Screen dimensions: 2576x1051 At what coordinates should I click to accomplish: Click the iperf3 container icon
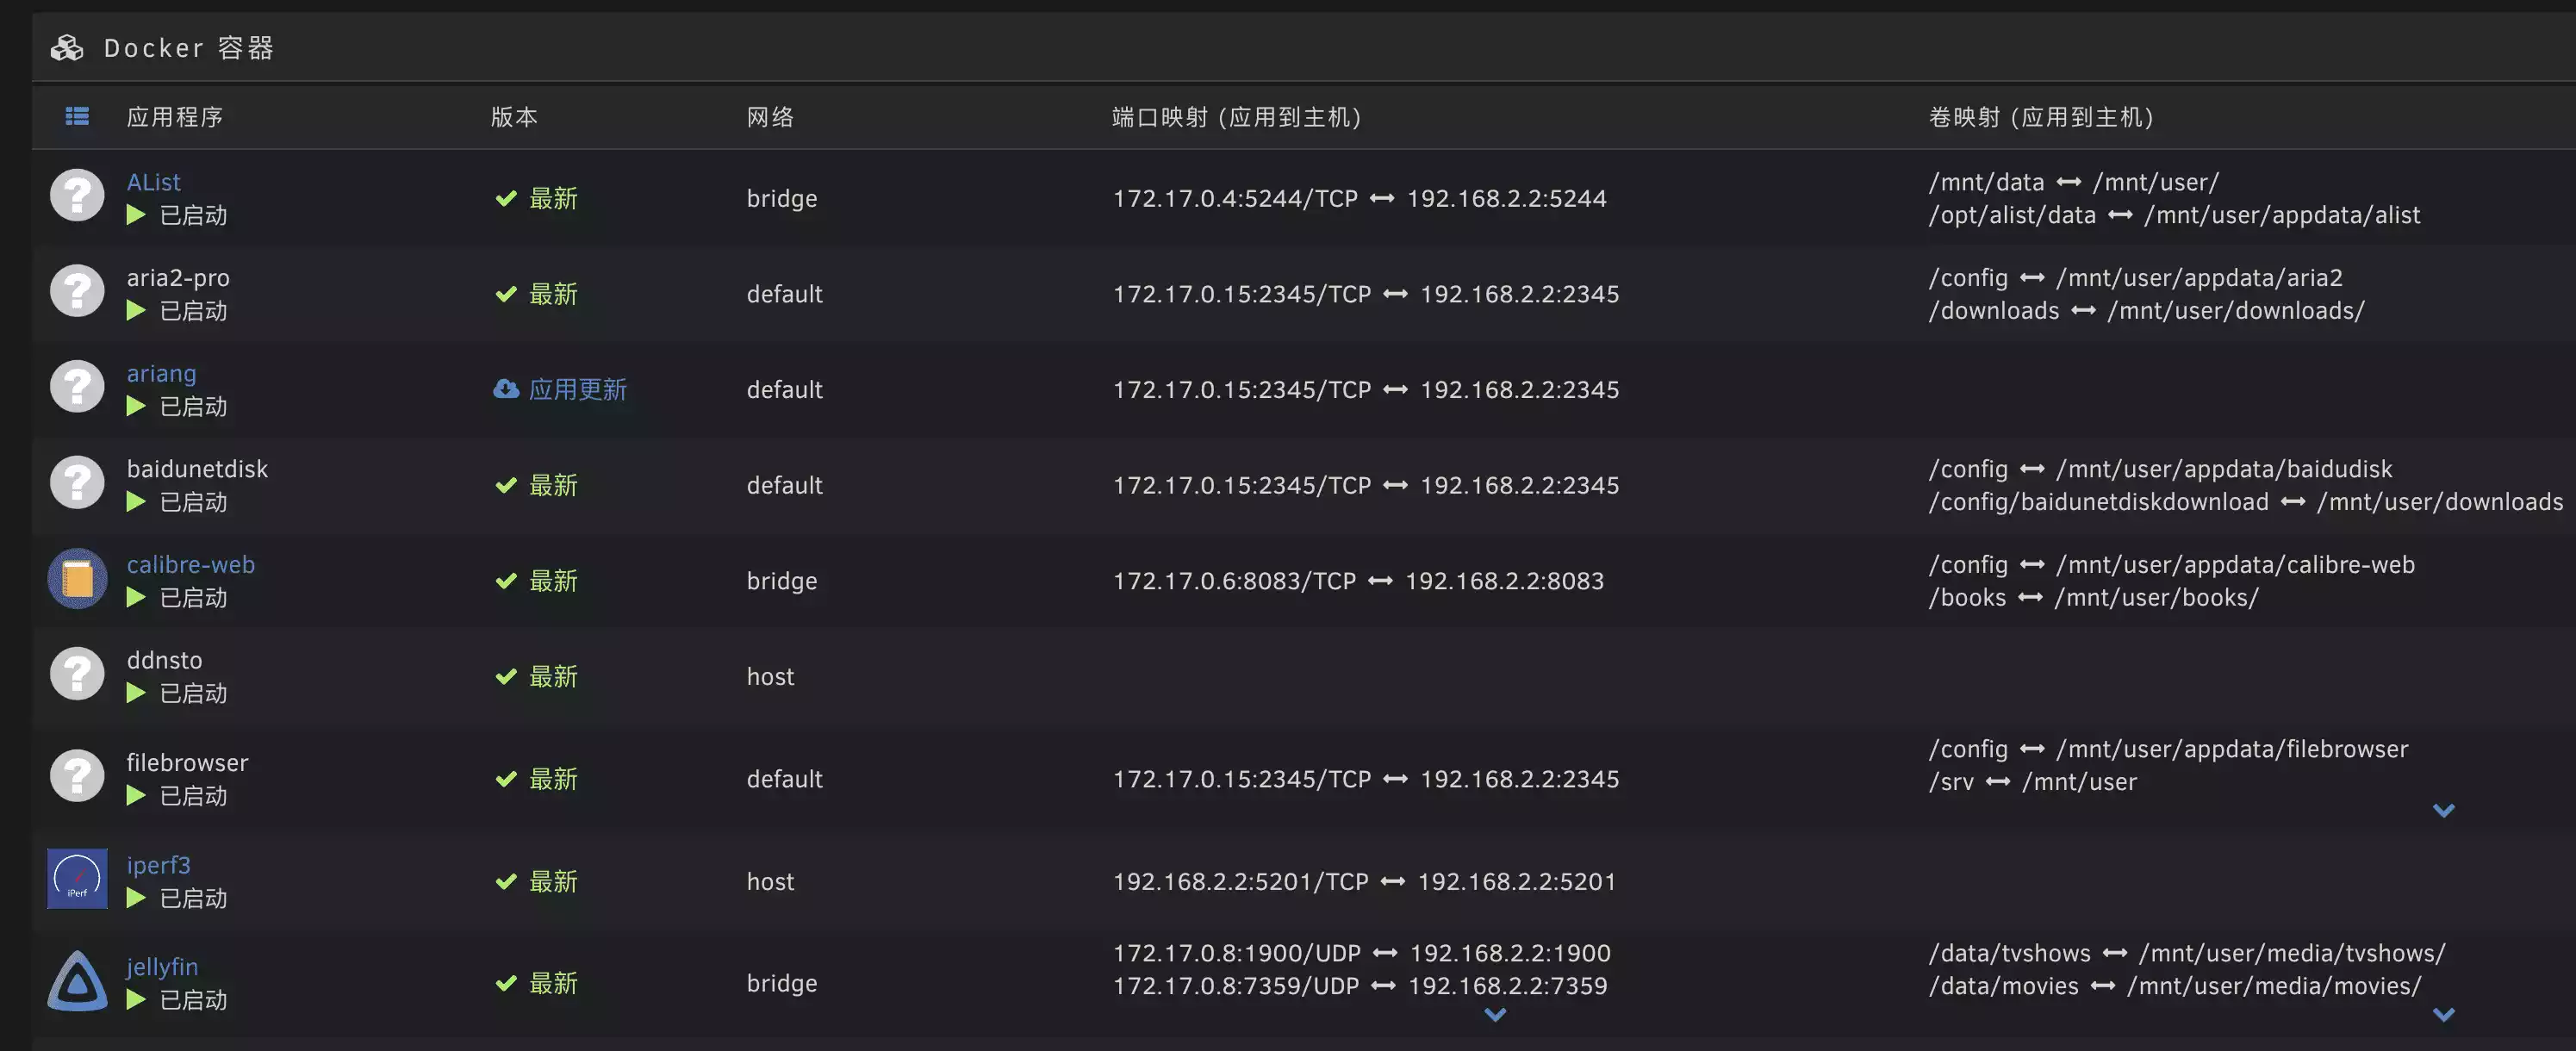pyautogui.click(x=77, y=879)
